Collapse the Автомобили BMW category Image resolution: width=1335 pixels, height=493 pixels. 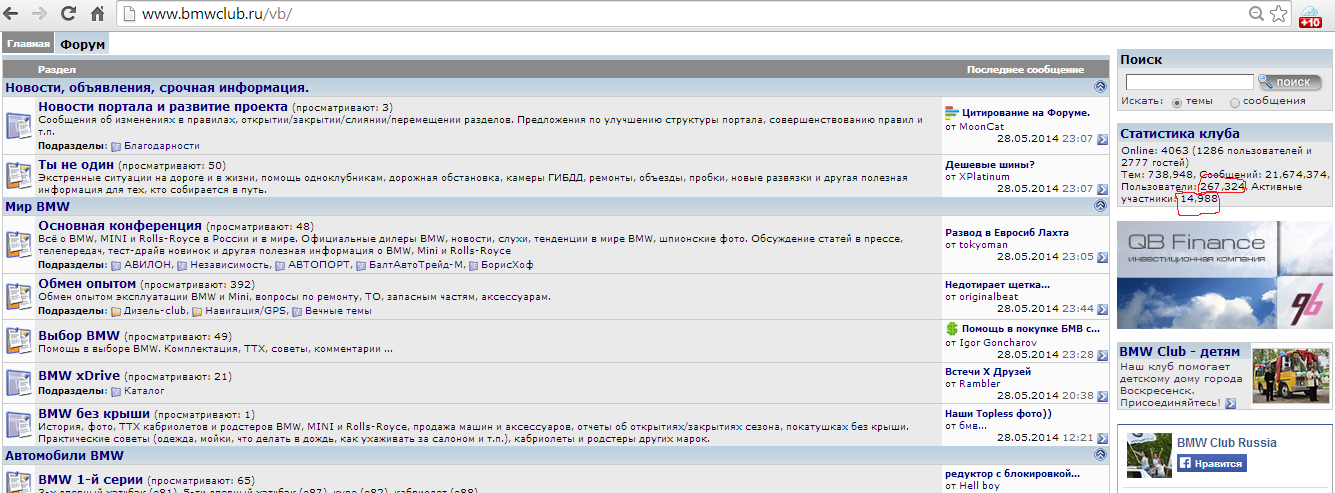click(1101, 455)
